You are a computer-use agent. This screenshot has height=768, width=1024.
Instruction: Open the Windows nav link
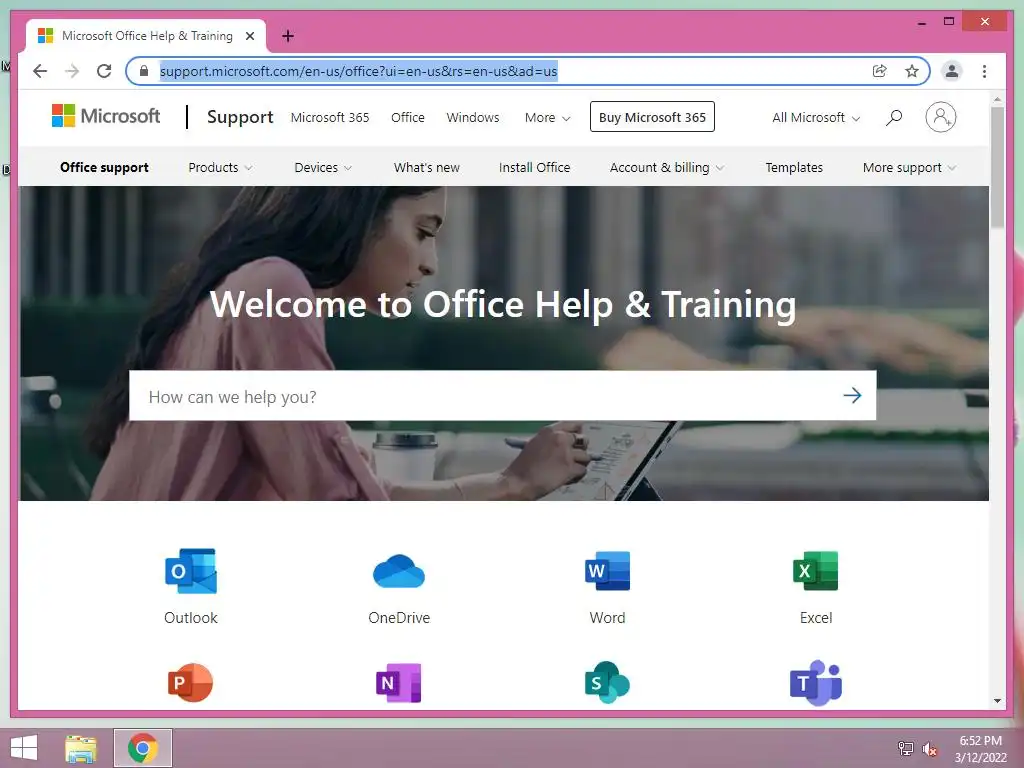(473, 118)
